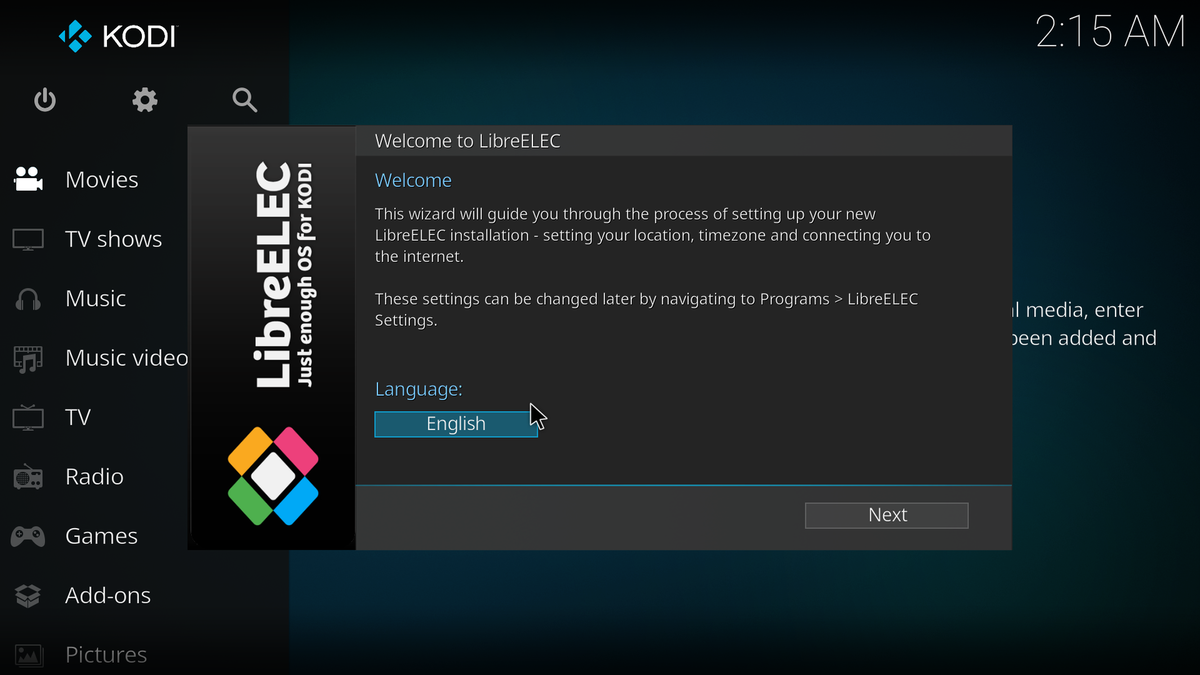Image resolution: width=1200 pixels, height=675 pixels.
Task: Click the KODI logo
Action: click(x=117, y=37)
